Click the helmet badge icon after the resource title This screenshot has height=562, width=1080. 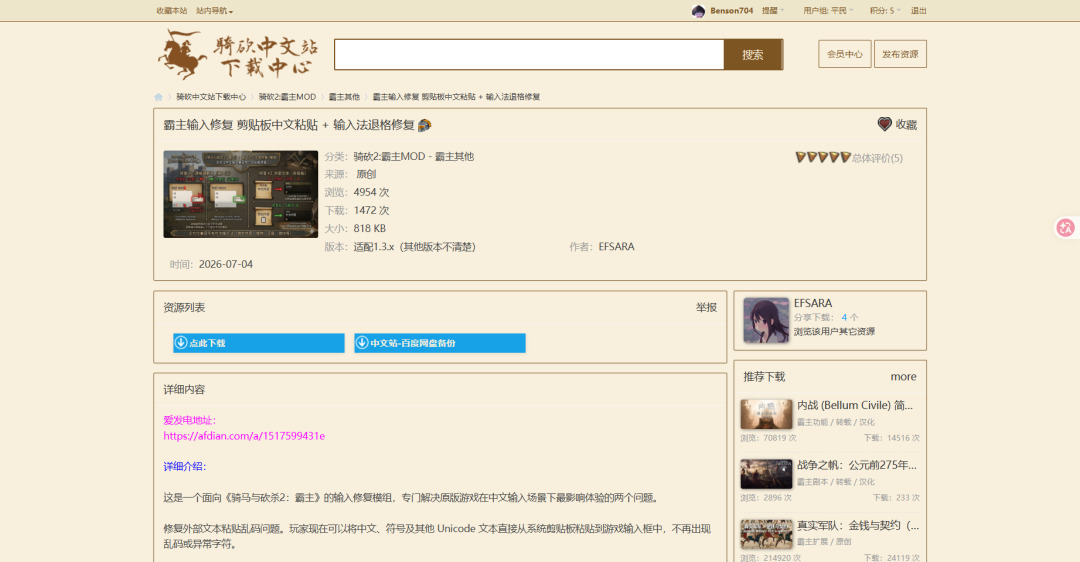424,125
